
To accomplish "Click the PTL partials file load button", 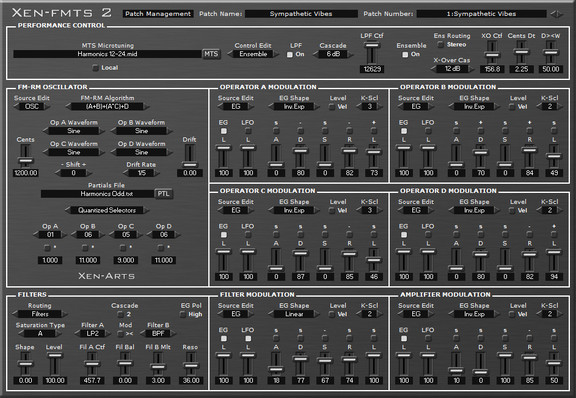I will click(163, 194).
